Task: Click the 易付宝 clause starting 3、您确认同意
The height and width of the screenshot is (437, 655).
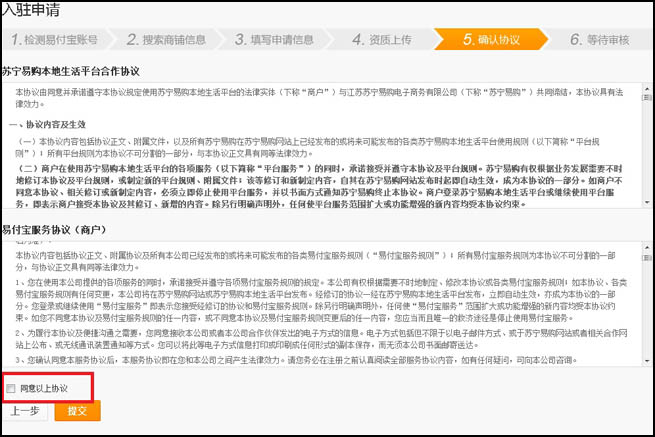Action: click(296, 360)
